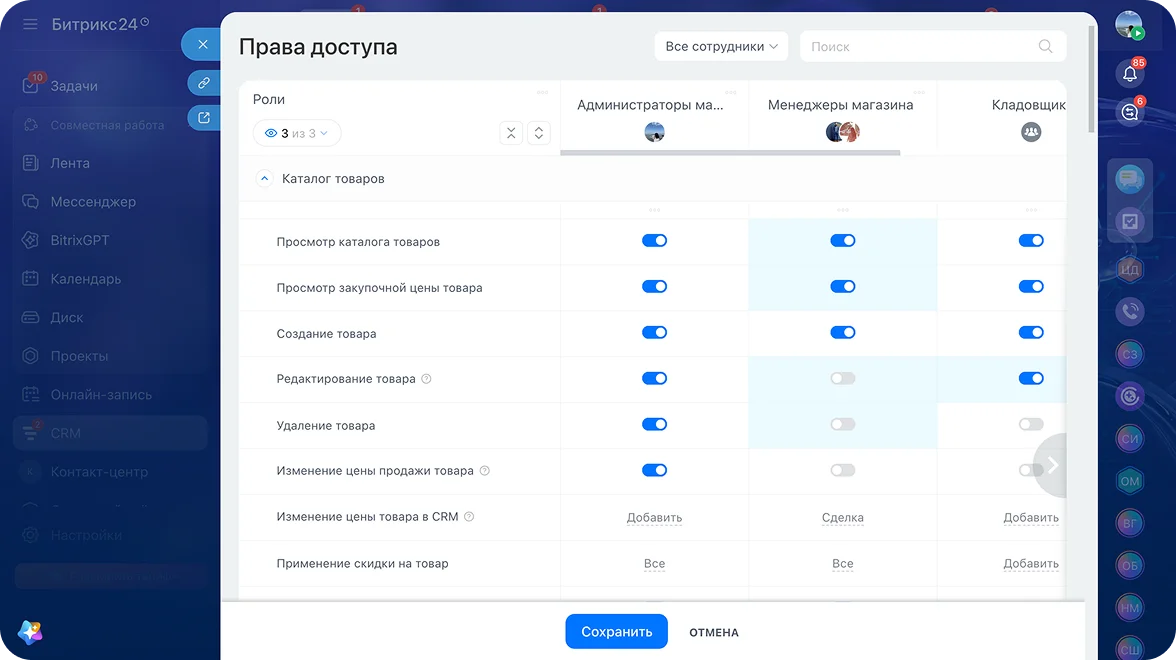Click Добавить for Администраторы CRM price change

[x=654, y=518]
